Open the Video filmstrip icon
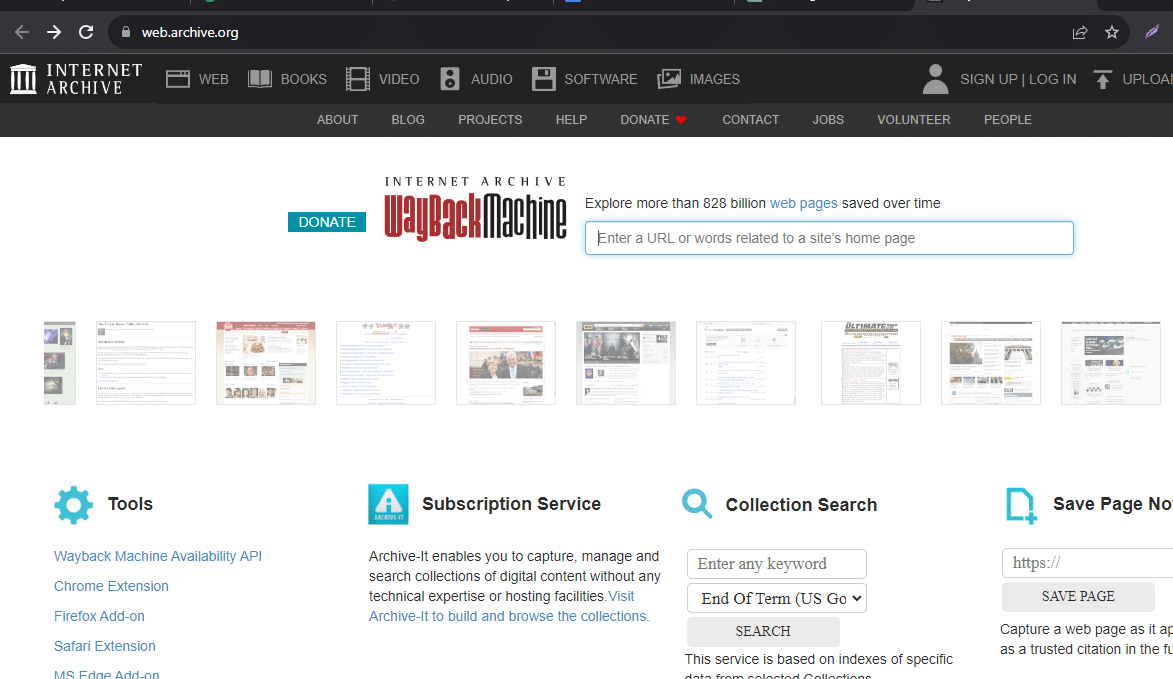Viewport: 1173px width, 679px height. [358, 79]
